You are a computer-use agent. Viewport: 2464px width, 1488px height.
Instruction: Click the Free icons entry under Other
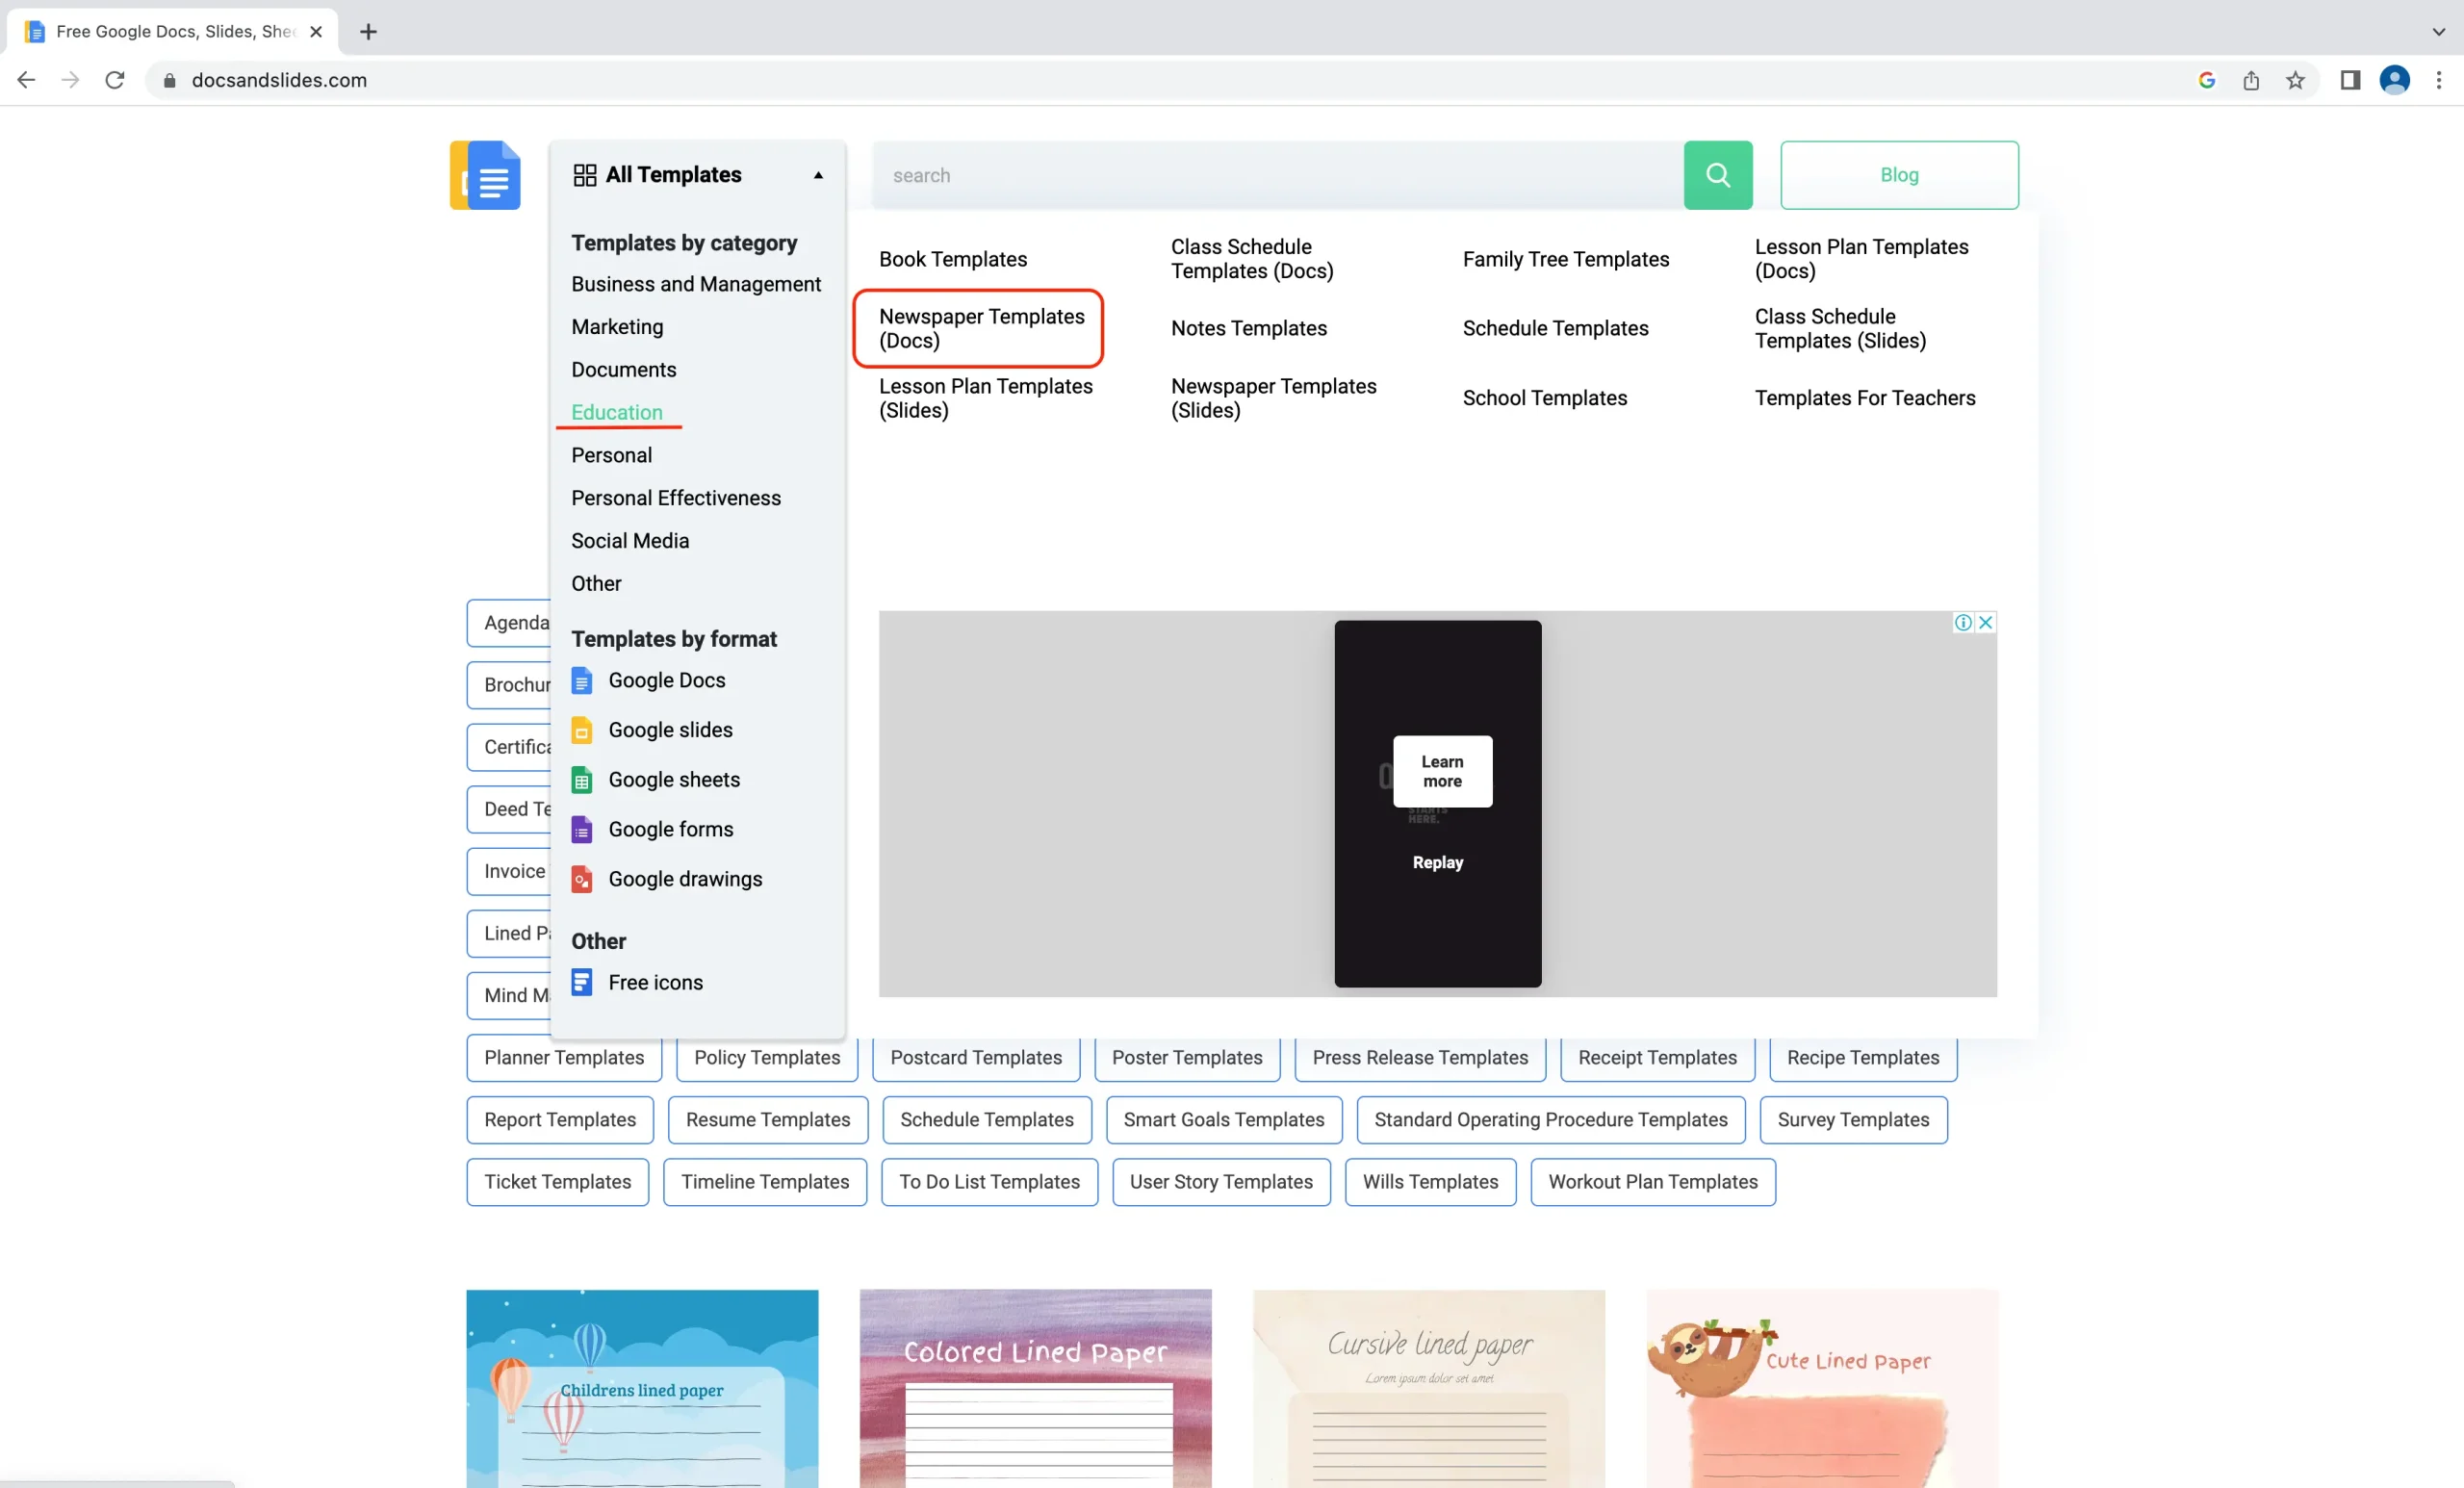655,982
